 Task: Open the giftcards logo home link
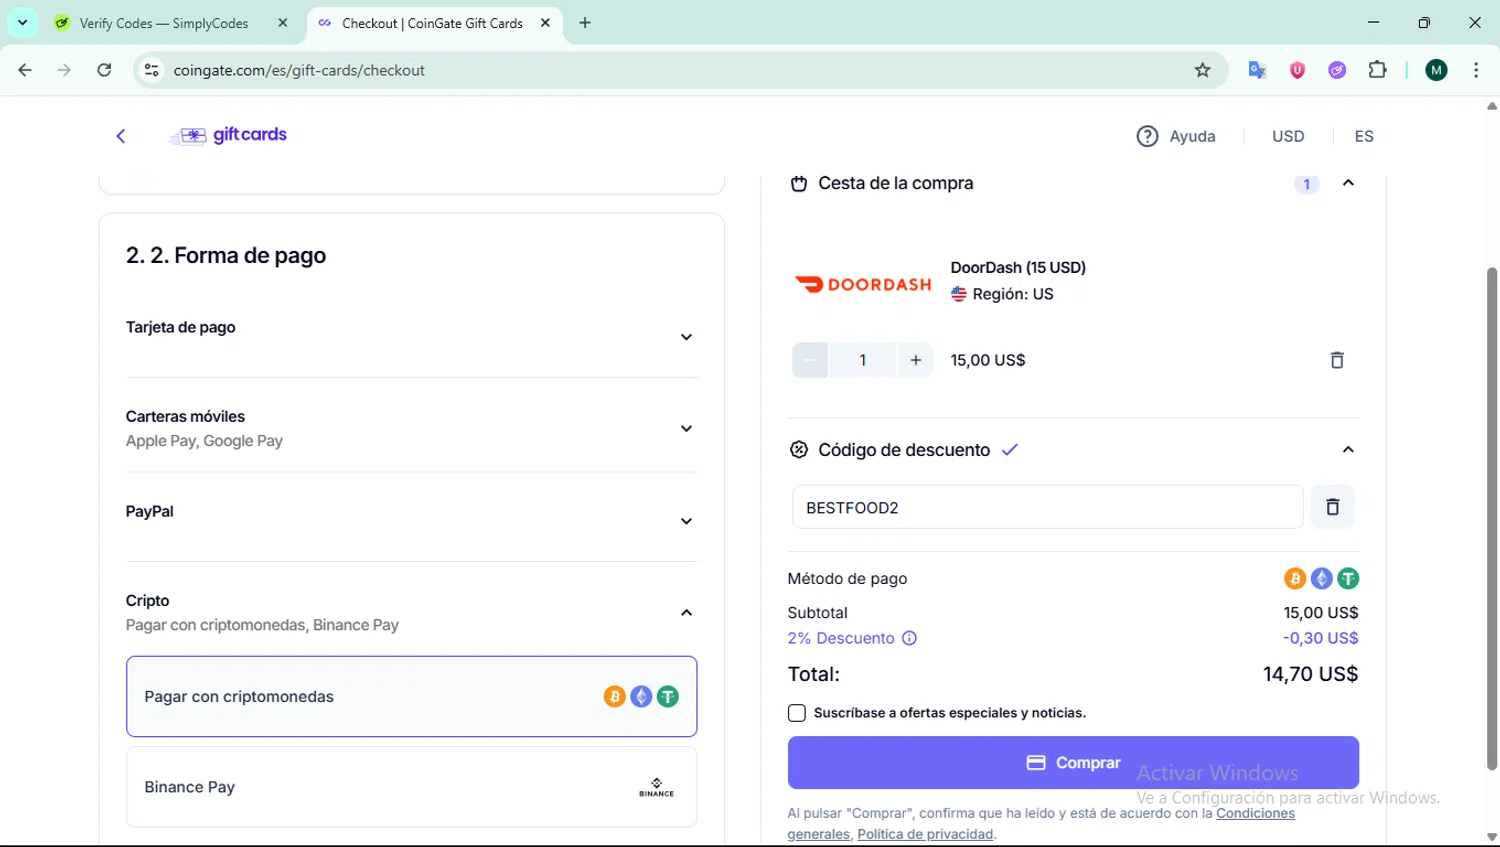228,135
